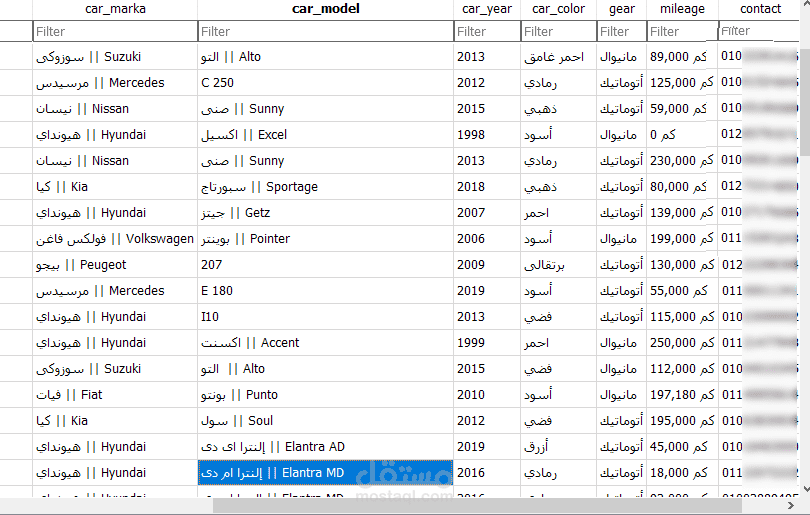The image size is (810, 515).
Task: Select the year 2018 cell
Action: tap(487, 187)
